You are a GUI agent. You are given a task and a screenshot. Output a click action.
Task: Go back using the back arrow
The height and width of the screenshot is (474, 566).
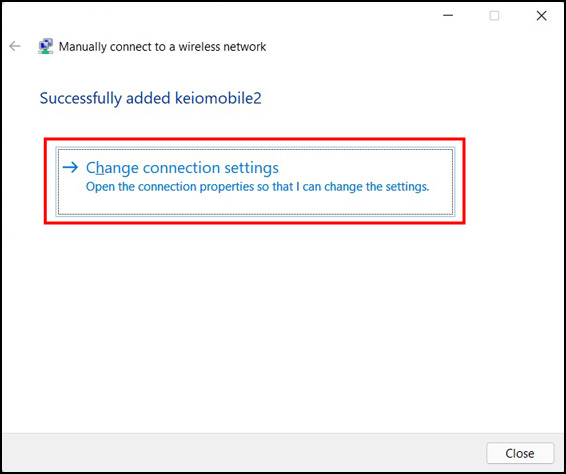15,46
